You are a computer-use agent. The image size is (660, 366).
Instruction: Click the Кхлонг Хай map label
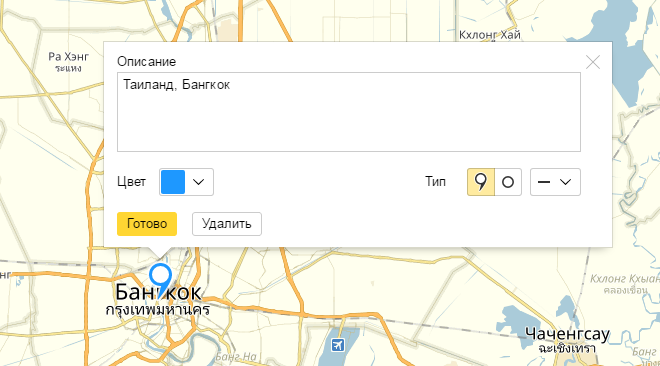click(490, 34)
